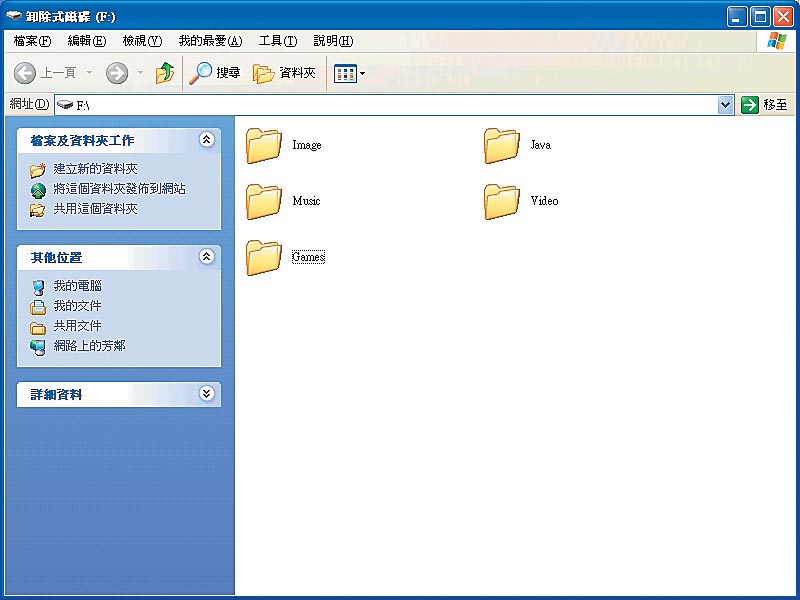Screen dimensions: 800x600
Task: Open 我的電腦 link
Action: point(78,286)
